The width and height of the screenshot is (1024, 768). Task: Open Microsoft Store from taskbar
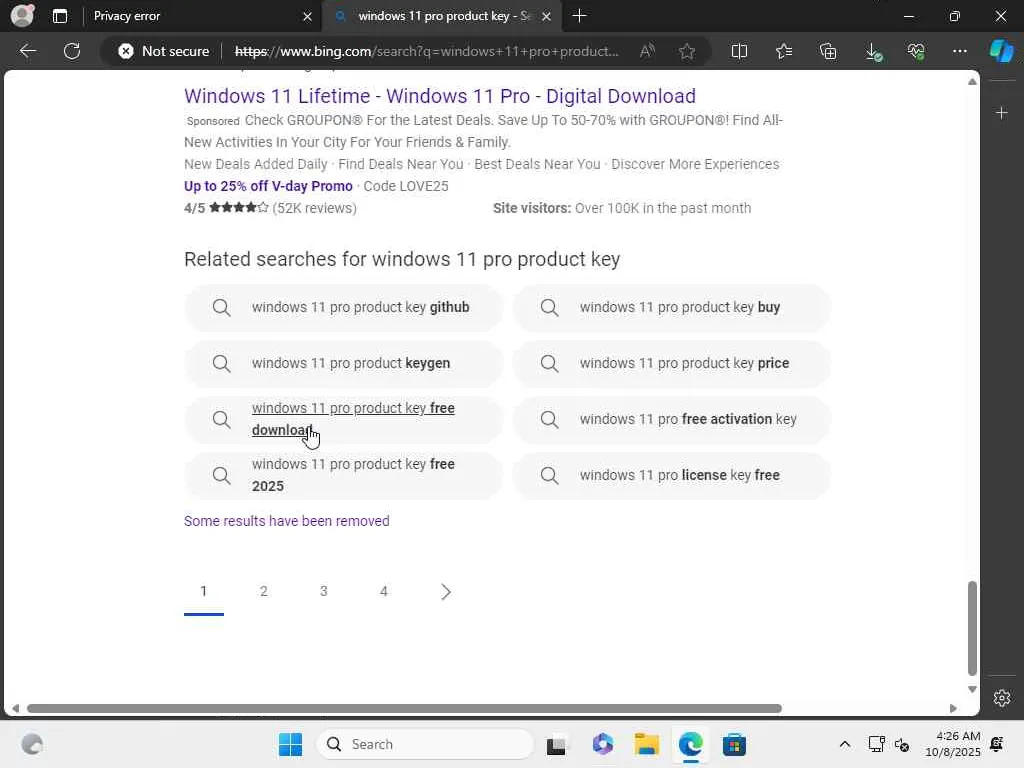tap(734, 744)
